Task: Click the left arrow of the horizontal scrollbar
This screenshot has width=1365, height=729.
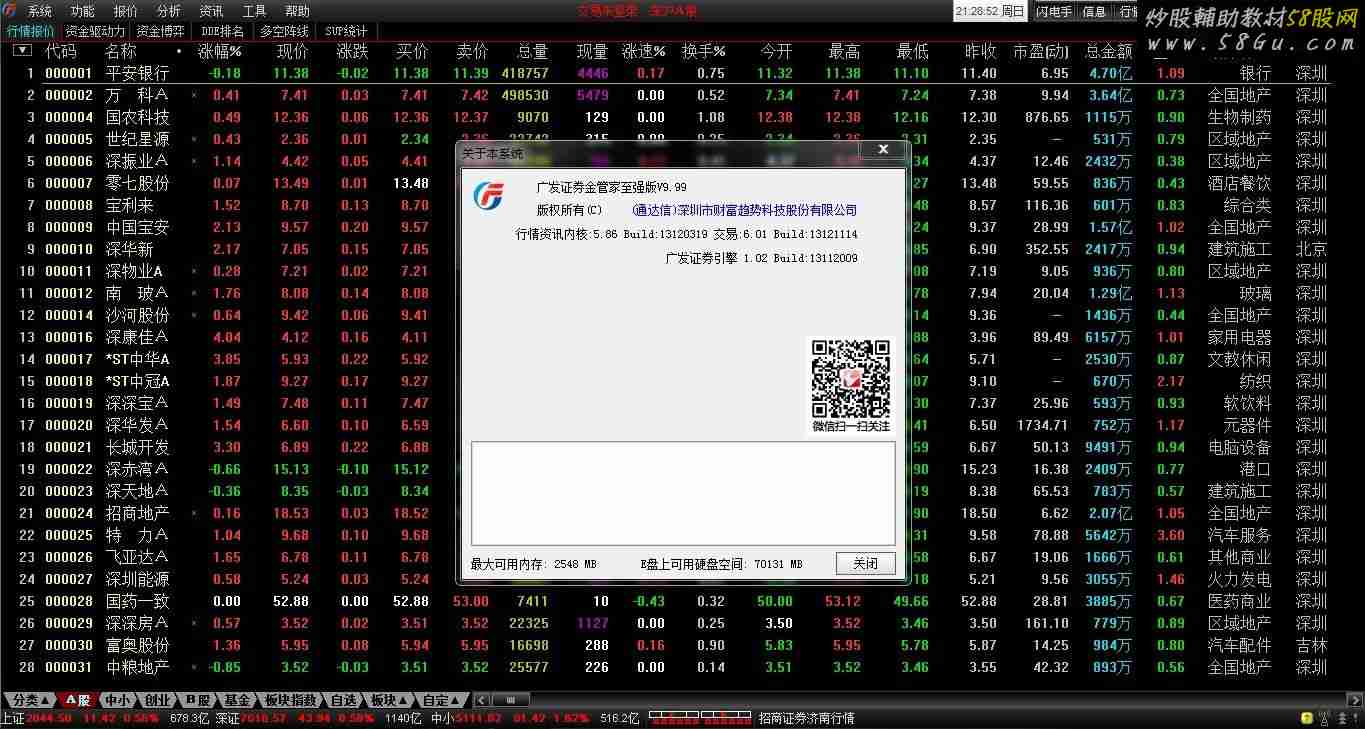Action: [481, 700]
